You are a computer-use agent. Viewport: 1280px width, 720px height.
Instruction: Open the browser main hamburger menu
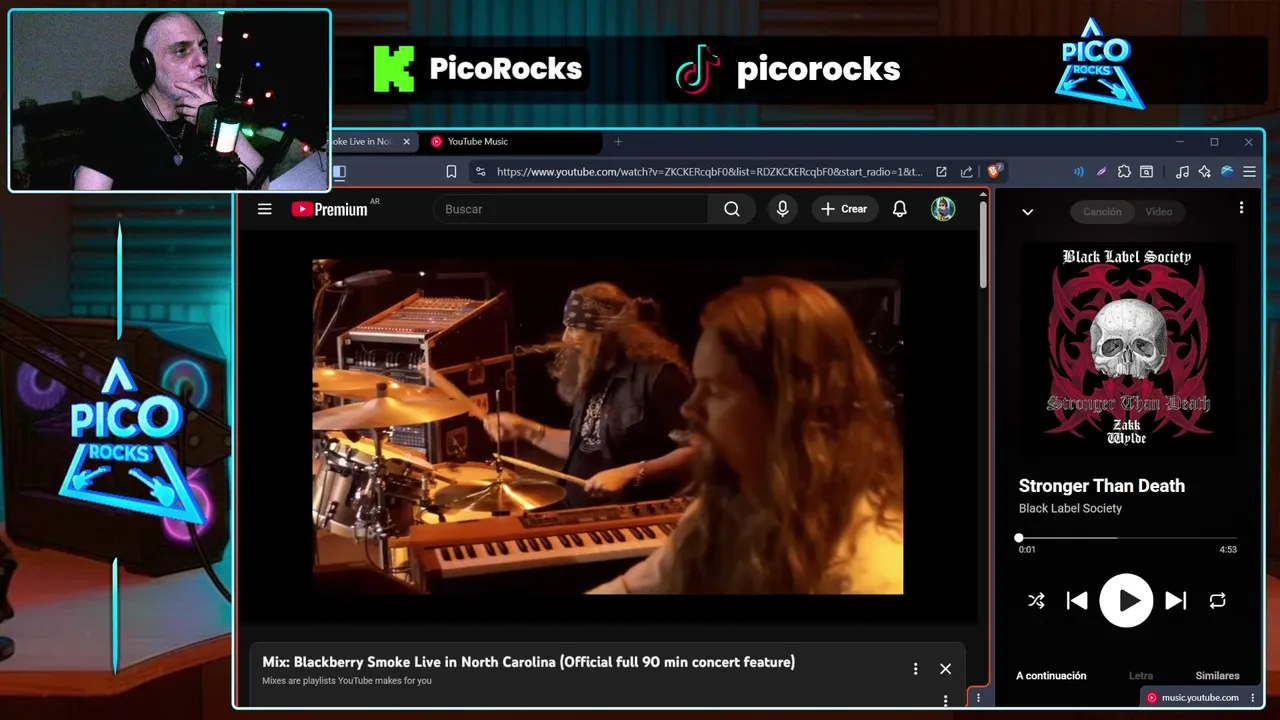pyautogui.click(x=1249, y=172)
